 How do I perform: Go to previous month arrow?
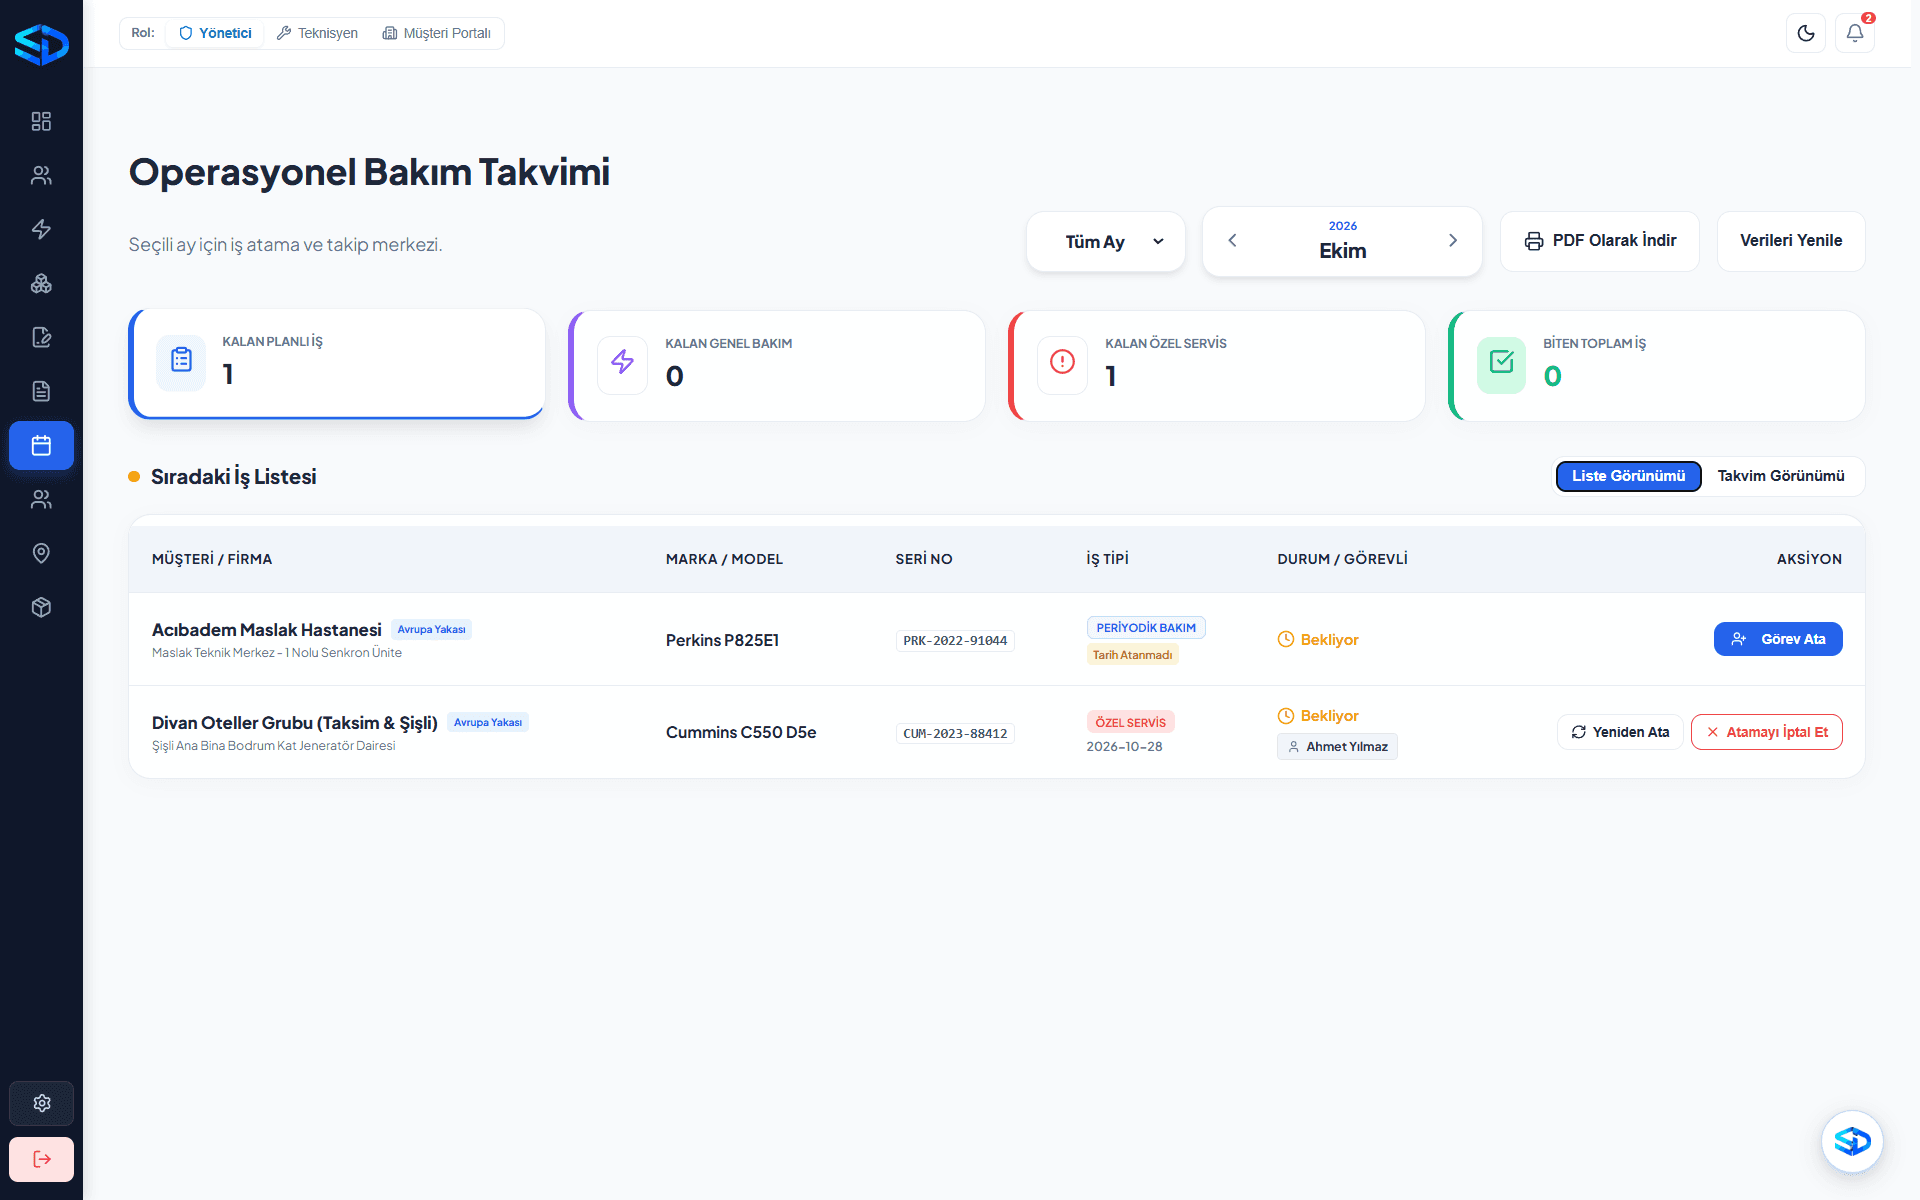1232,240
